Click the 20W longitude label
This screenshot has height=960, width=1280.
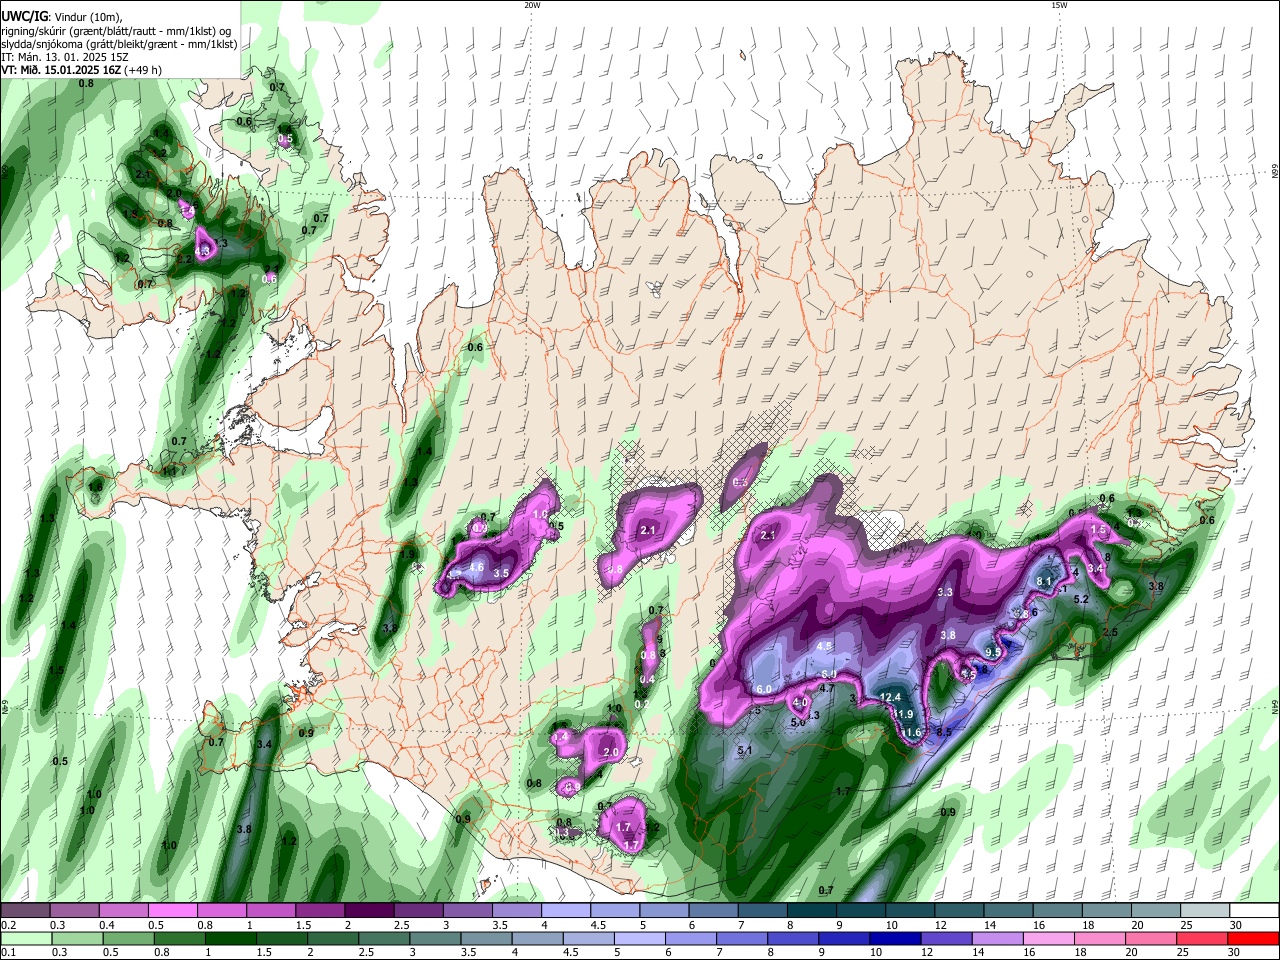pyautogui.click(x=532, y=5)
